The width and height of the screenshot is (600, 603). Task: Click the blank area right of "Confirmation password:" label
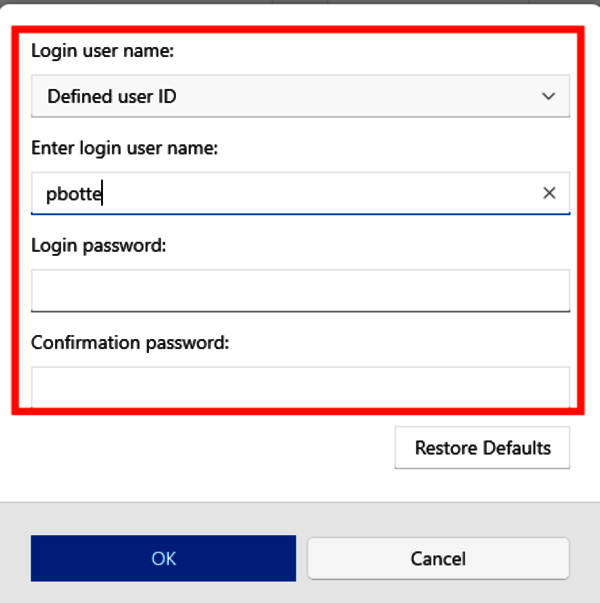(x=400, y=342)
